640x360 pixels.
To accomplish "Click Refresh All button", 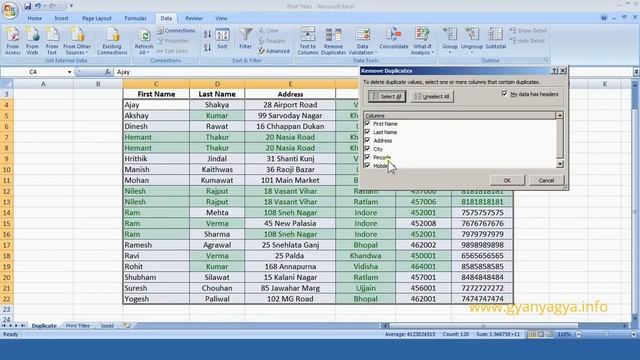I will click(144, 41).
